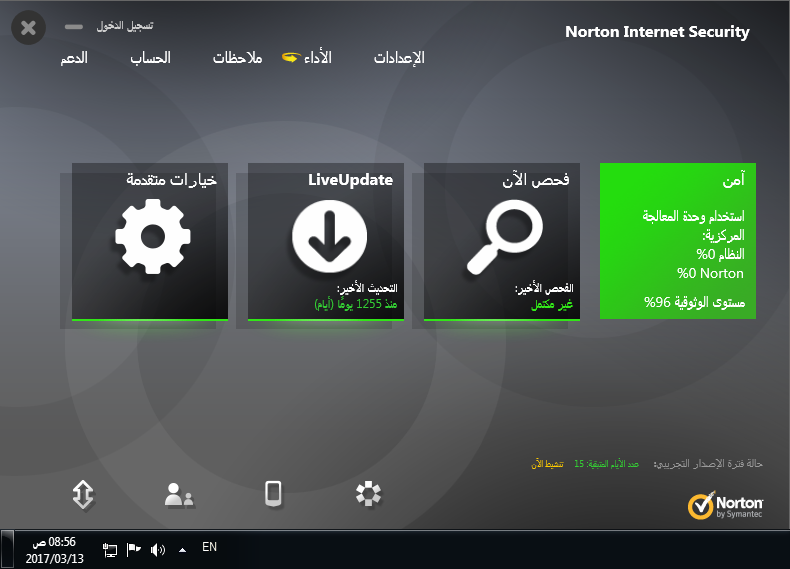Open the Performance (الأداء) menu
The width and height of the screenshot is (790, 569).
[318, 57]
